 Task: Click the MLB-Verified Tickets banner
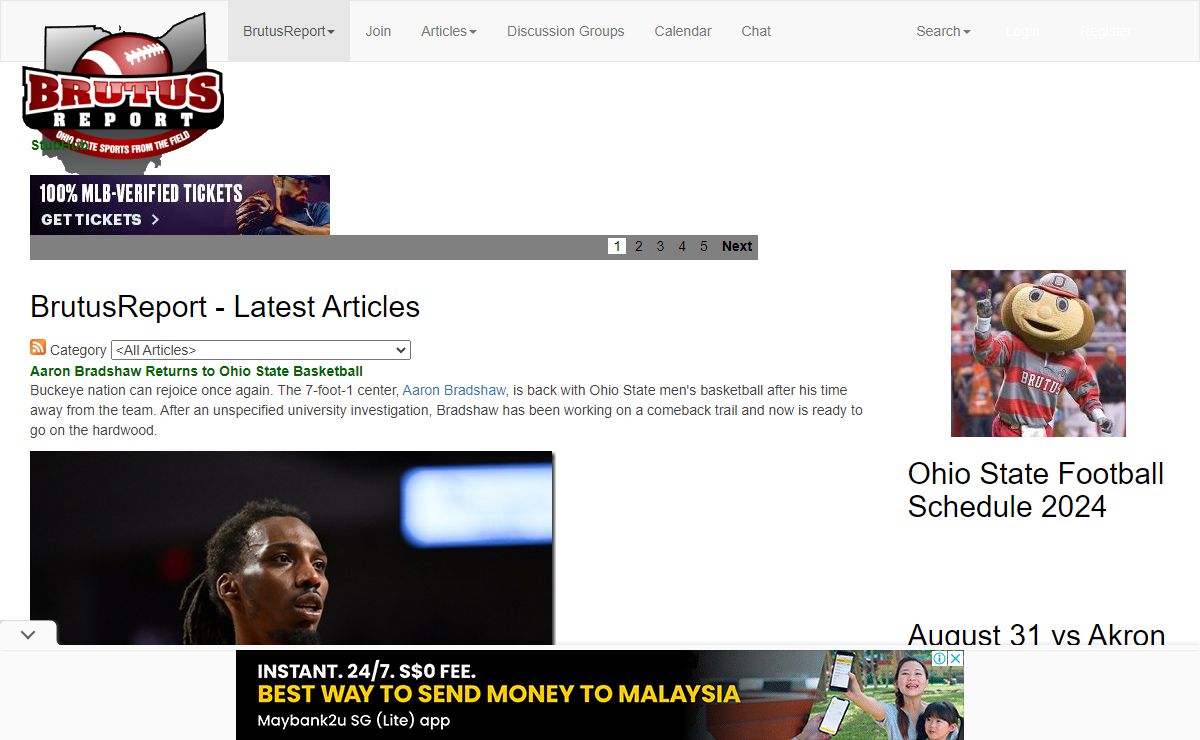[x=180, y=205]
